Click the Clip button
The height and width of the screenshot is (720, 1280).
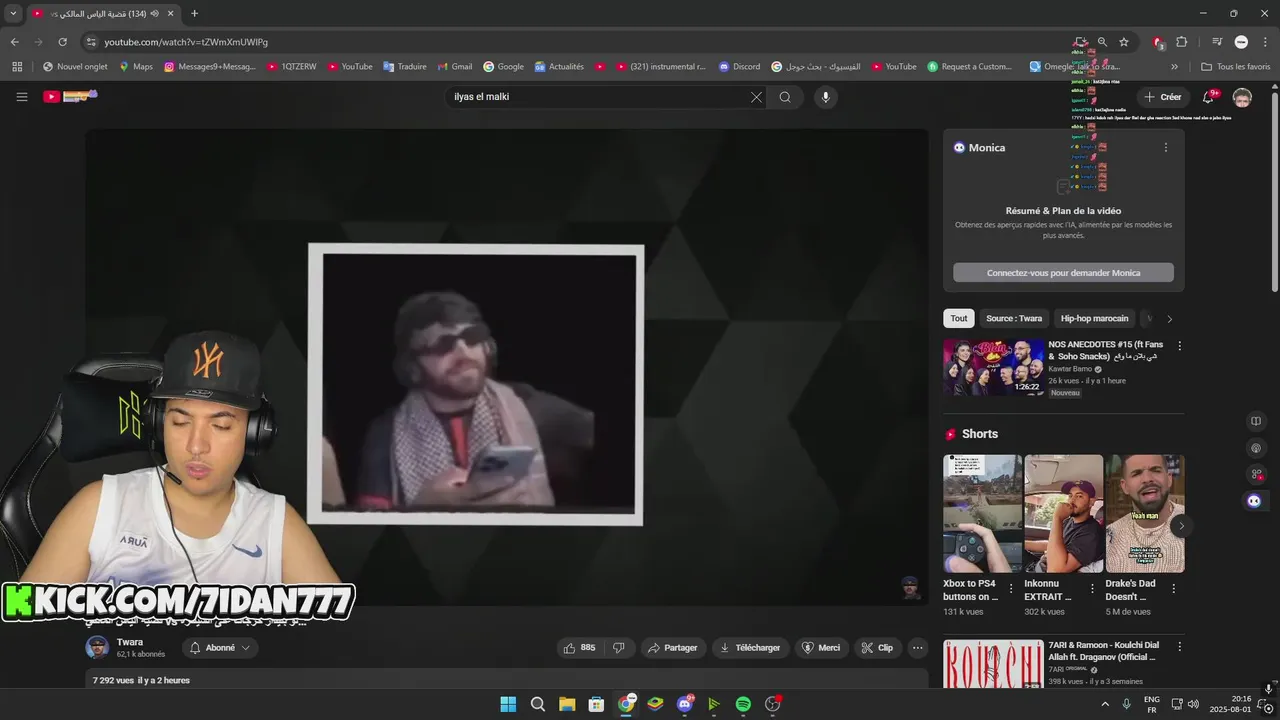(x=877, y=648)
